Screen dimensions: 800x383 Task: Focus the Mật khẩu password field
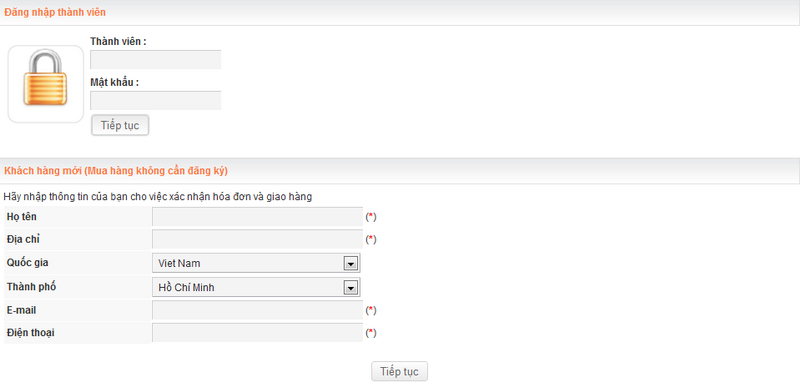coord(156,100)
